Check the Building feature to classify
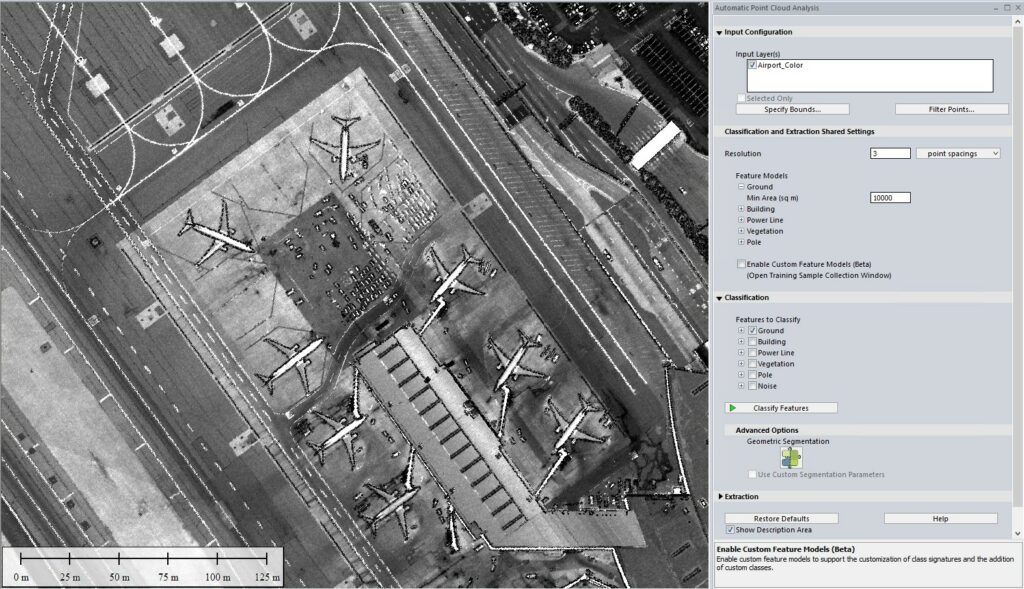The height and width of the screenshot is (589, 1024). [x=752, y=342]
